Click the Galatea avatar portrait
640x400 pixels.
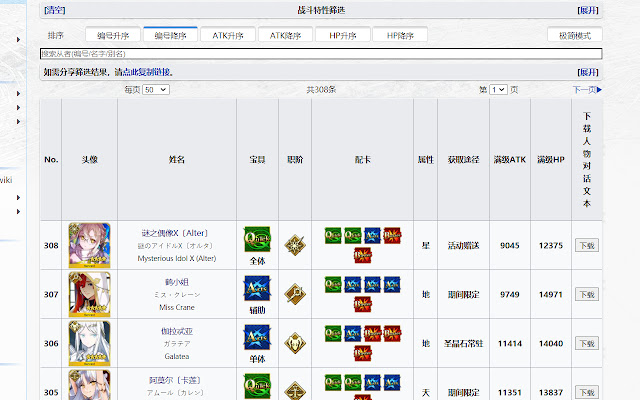click(89, 343)
